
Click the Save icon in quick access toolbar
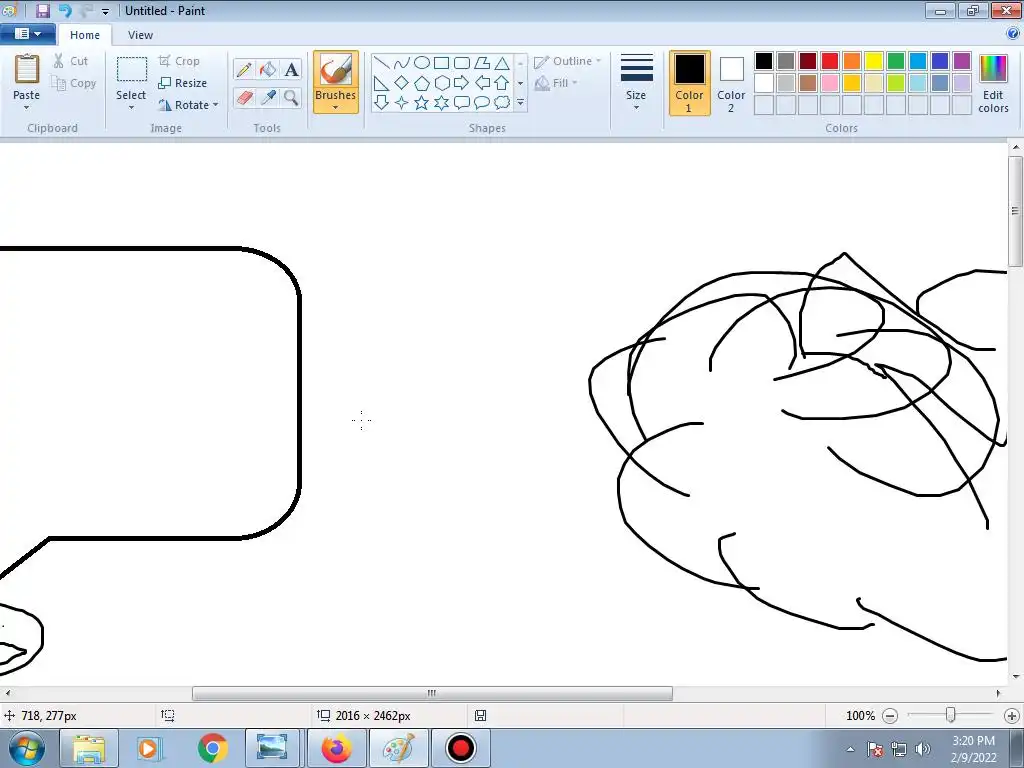click(x=42, y=10)
